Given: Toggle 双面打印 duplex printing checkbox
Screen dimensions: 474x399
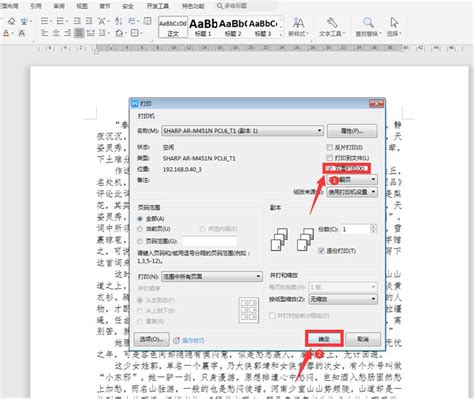Looking at the screenshot, I should 330,168.
